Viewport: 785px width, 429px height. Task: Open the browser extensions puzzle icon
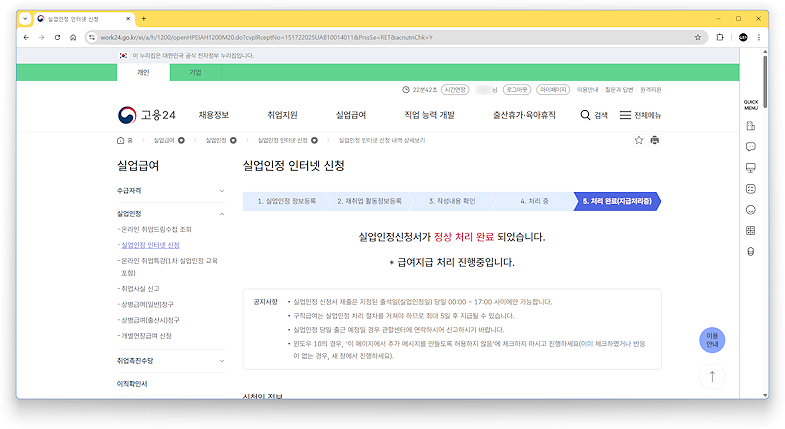[x=720, y=38]
